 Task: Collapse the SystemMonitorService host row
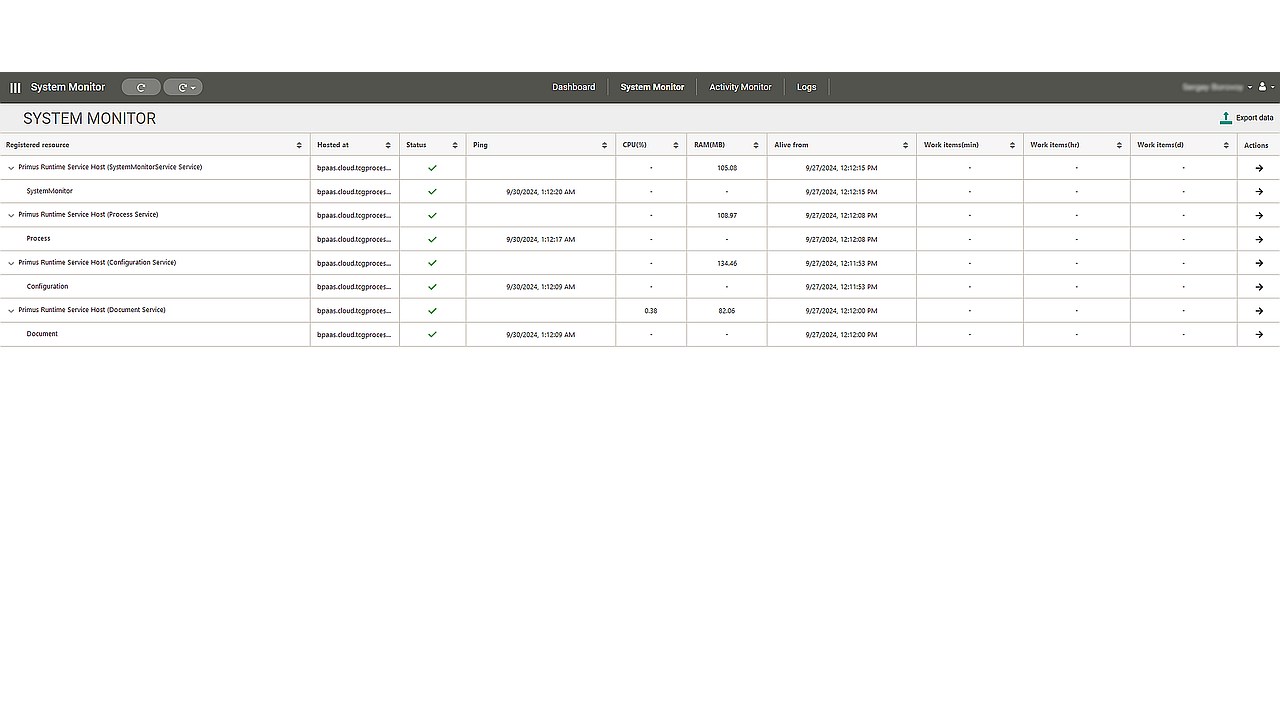(11, 168)
